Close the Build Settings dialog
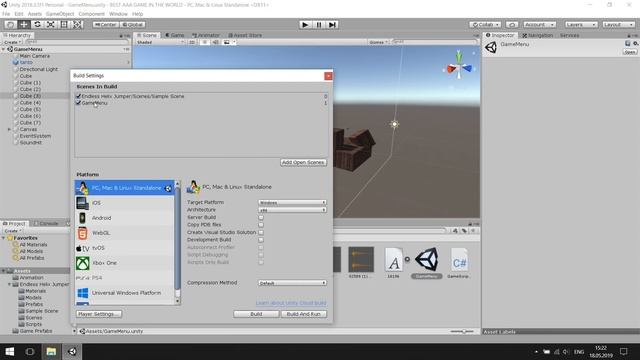Viewport: 640px width, 360px height. (328, 76)
